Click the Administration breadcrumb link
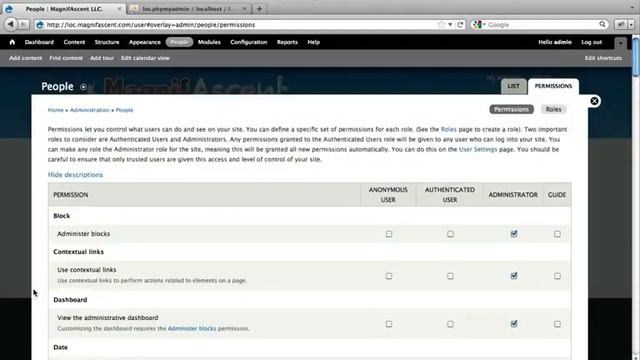Screen dimensions: 640x360 pyautogui.click(x=90, y=110)
